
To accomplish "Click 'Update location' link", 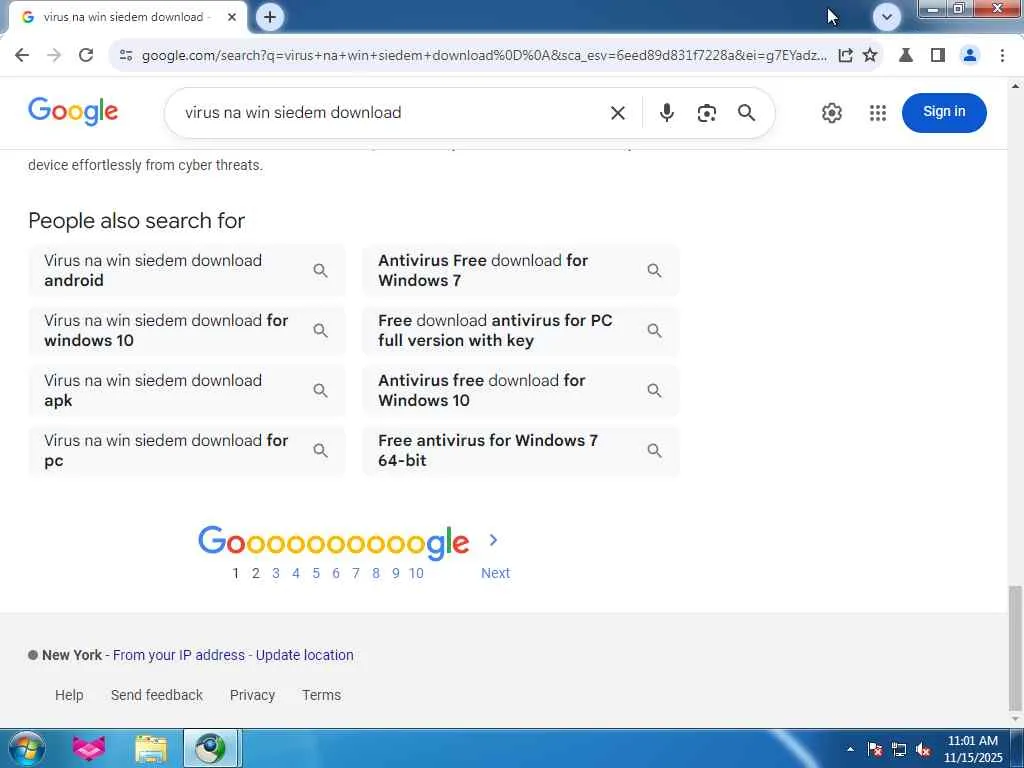I will pyautogui.click(x=304, y=655).
